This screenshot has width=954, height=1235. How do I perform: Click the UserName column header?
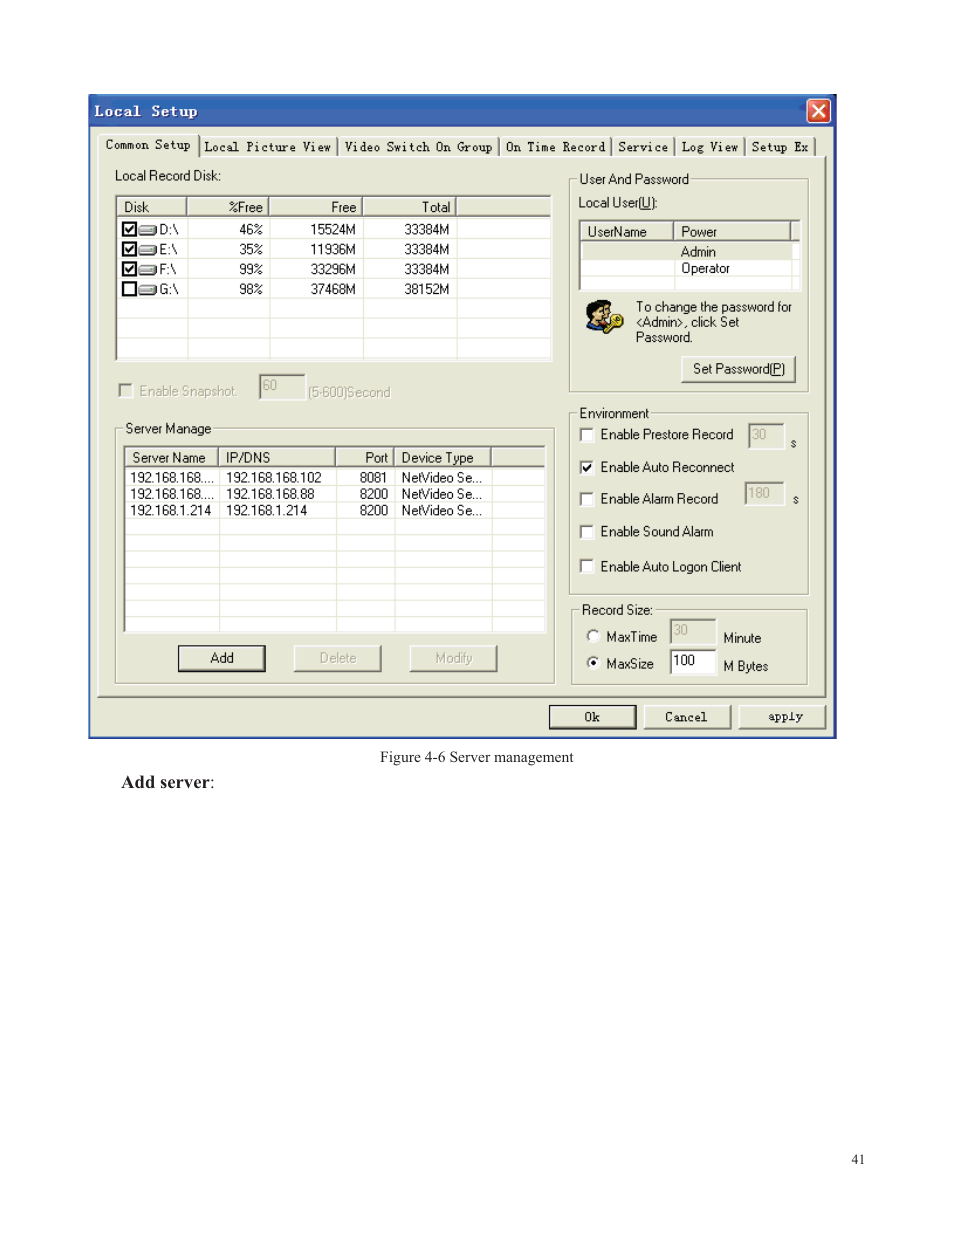627,231
